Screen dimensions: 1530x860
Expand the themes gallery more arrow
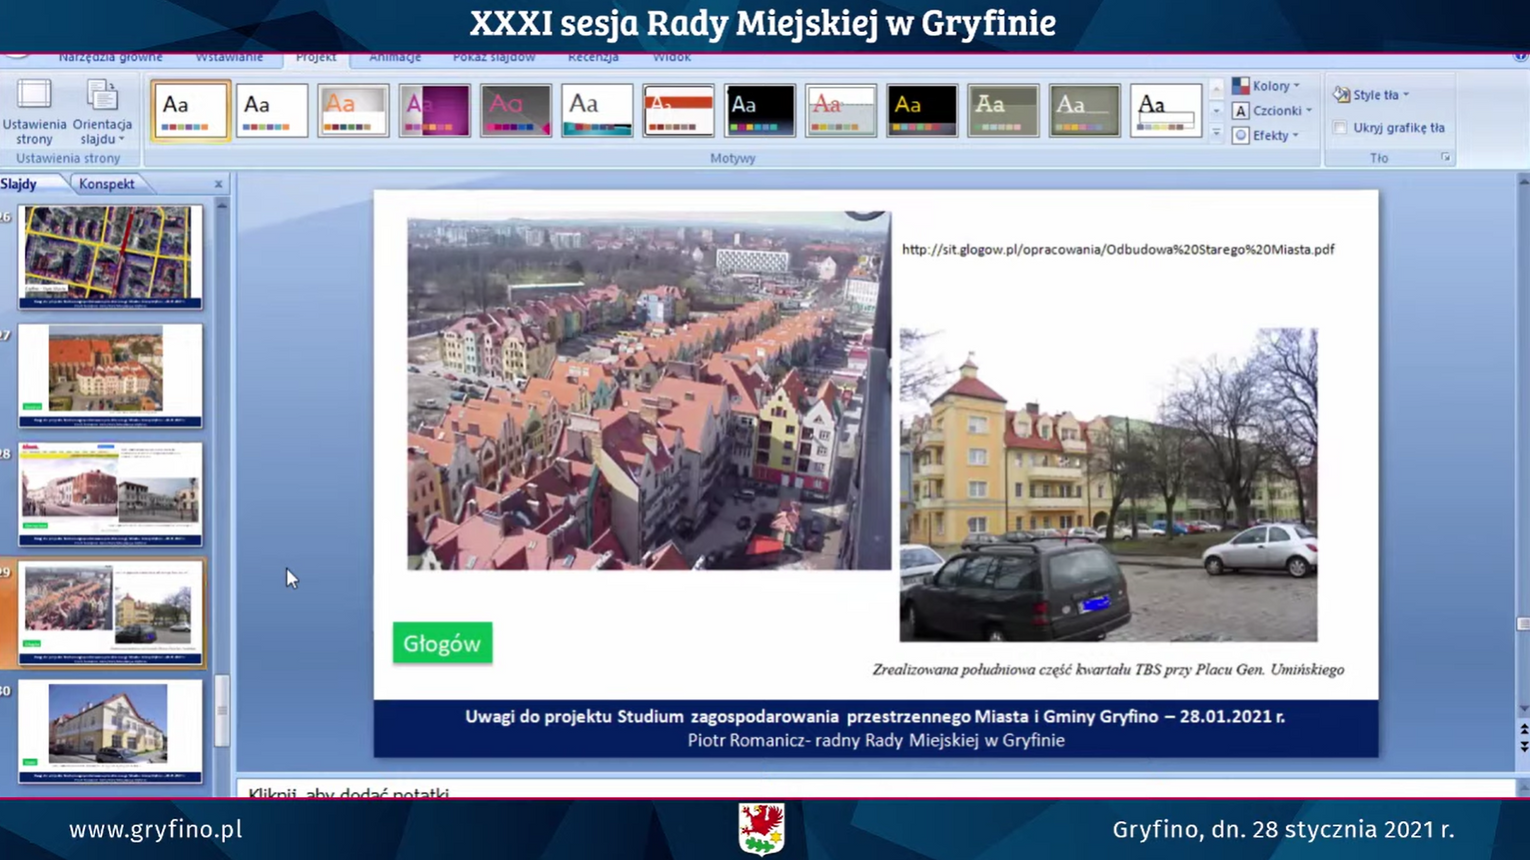coord(1217,134)
